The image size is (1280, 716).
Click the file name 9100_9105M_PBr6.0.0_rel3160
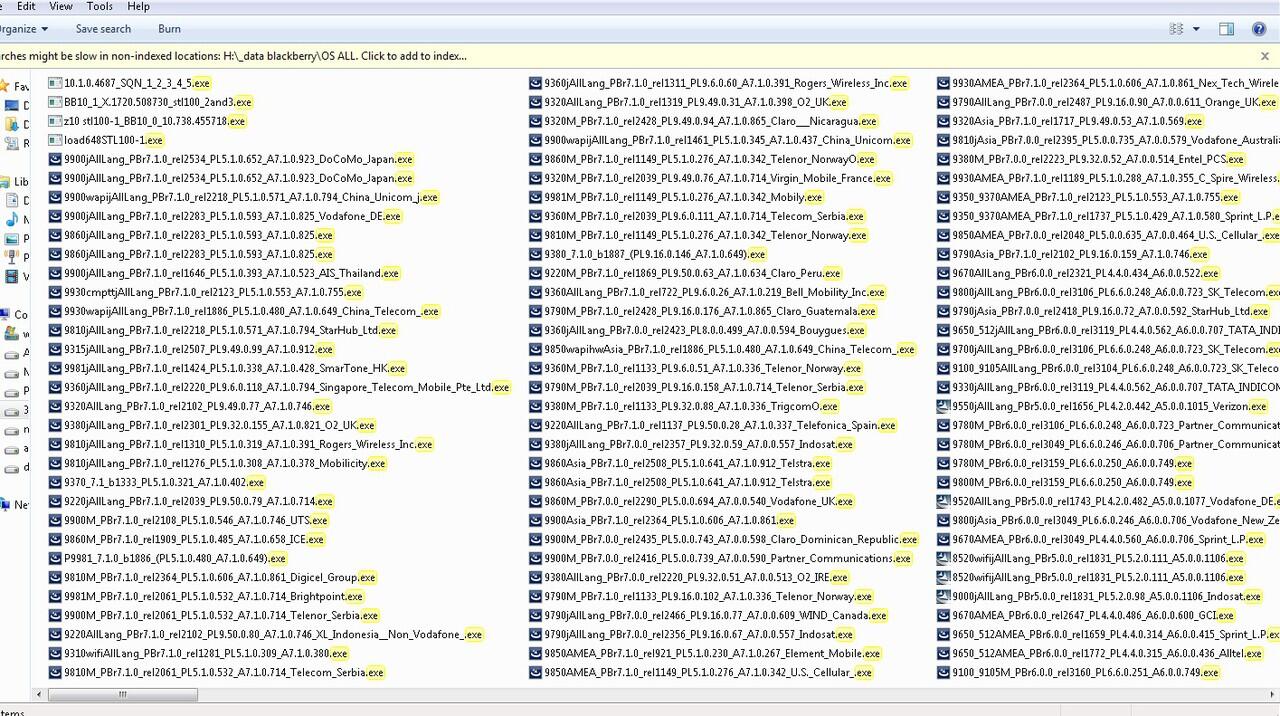click(x=1086, y=672)
